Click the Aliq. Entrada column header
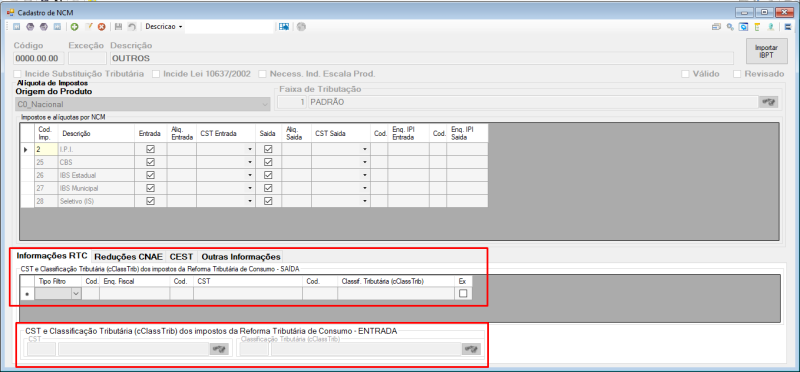 click(x=182, y=133)
